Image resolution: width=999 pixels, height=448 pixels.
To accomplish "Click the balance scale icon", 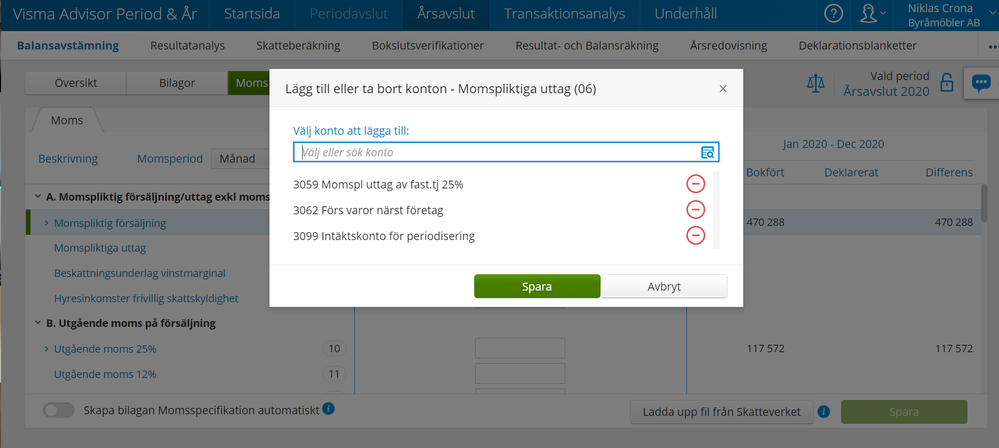I will pyautogui.click(x=816, y=84).
